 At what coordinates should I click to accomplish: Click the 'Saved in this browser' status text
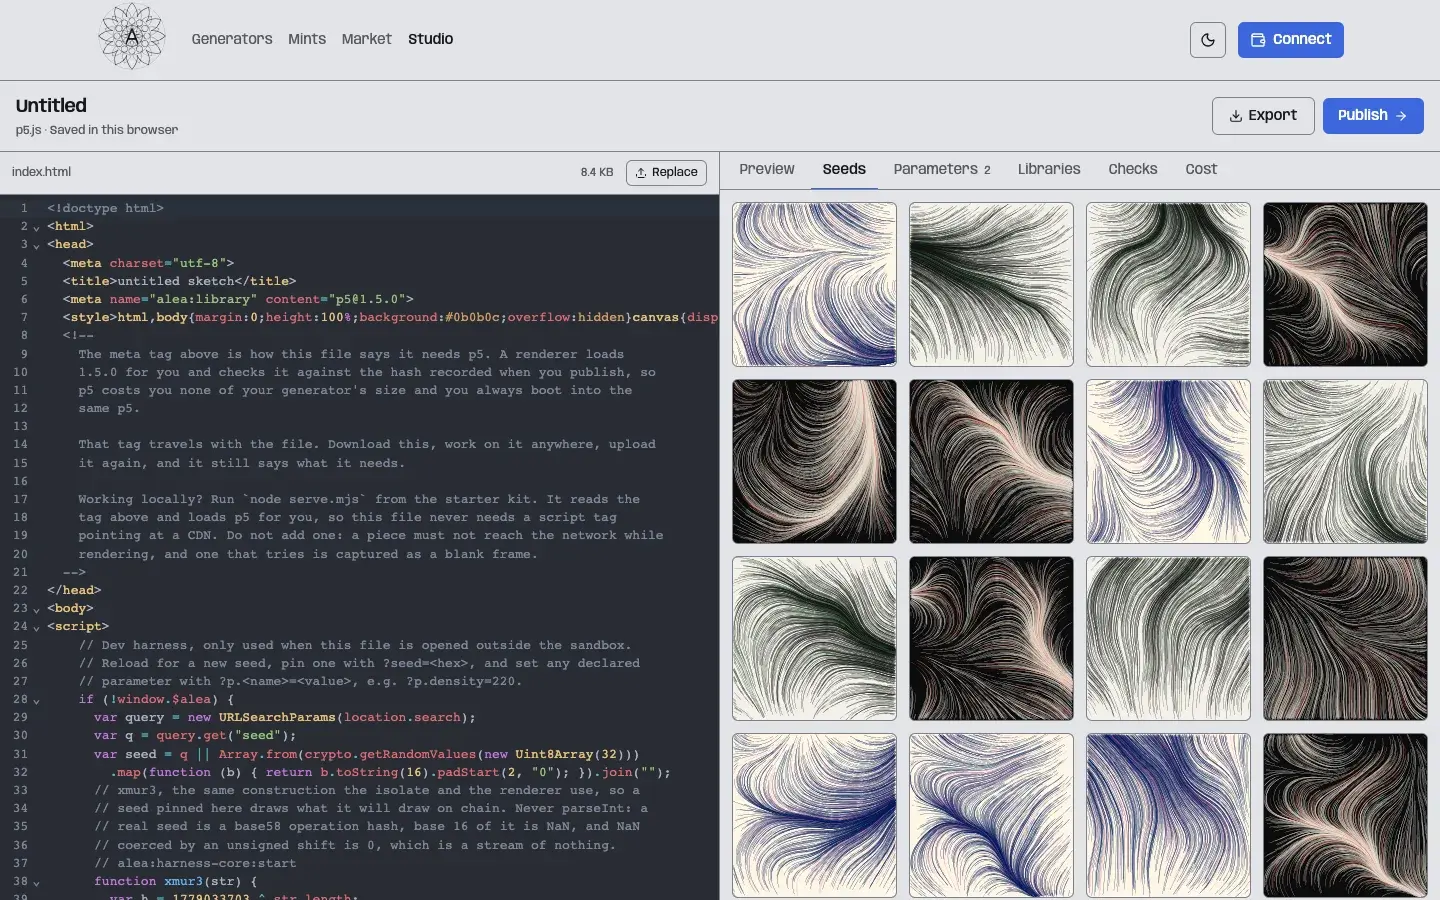(x=114, y=130)
